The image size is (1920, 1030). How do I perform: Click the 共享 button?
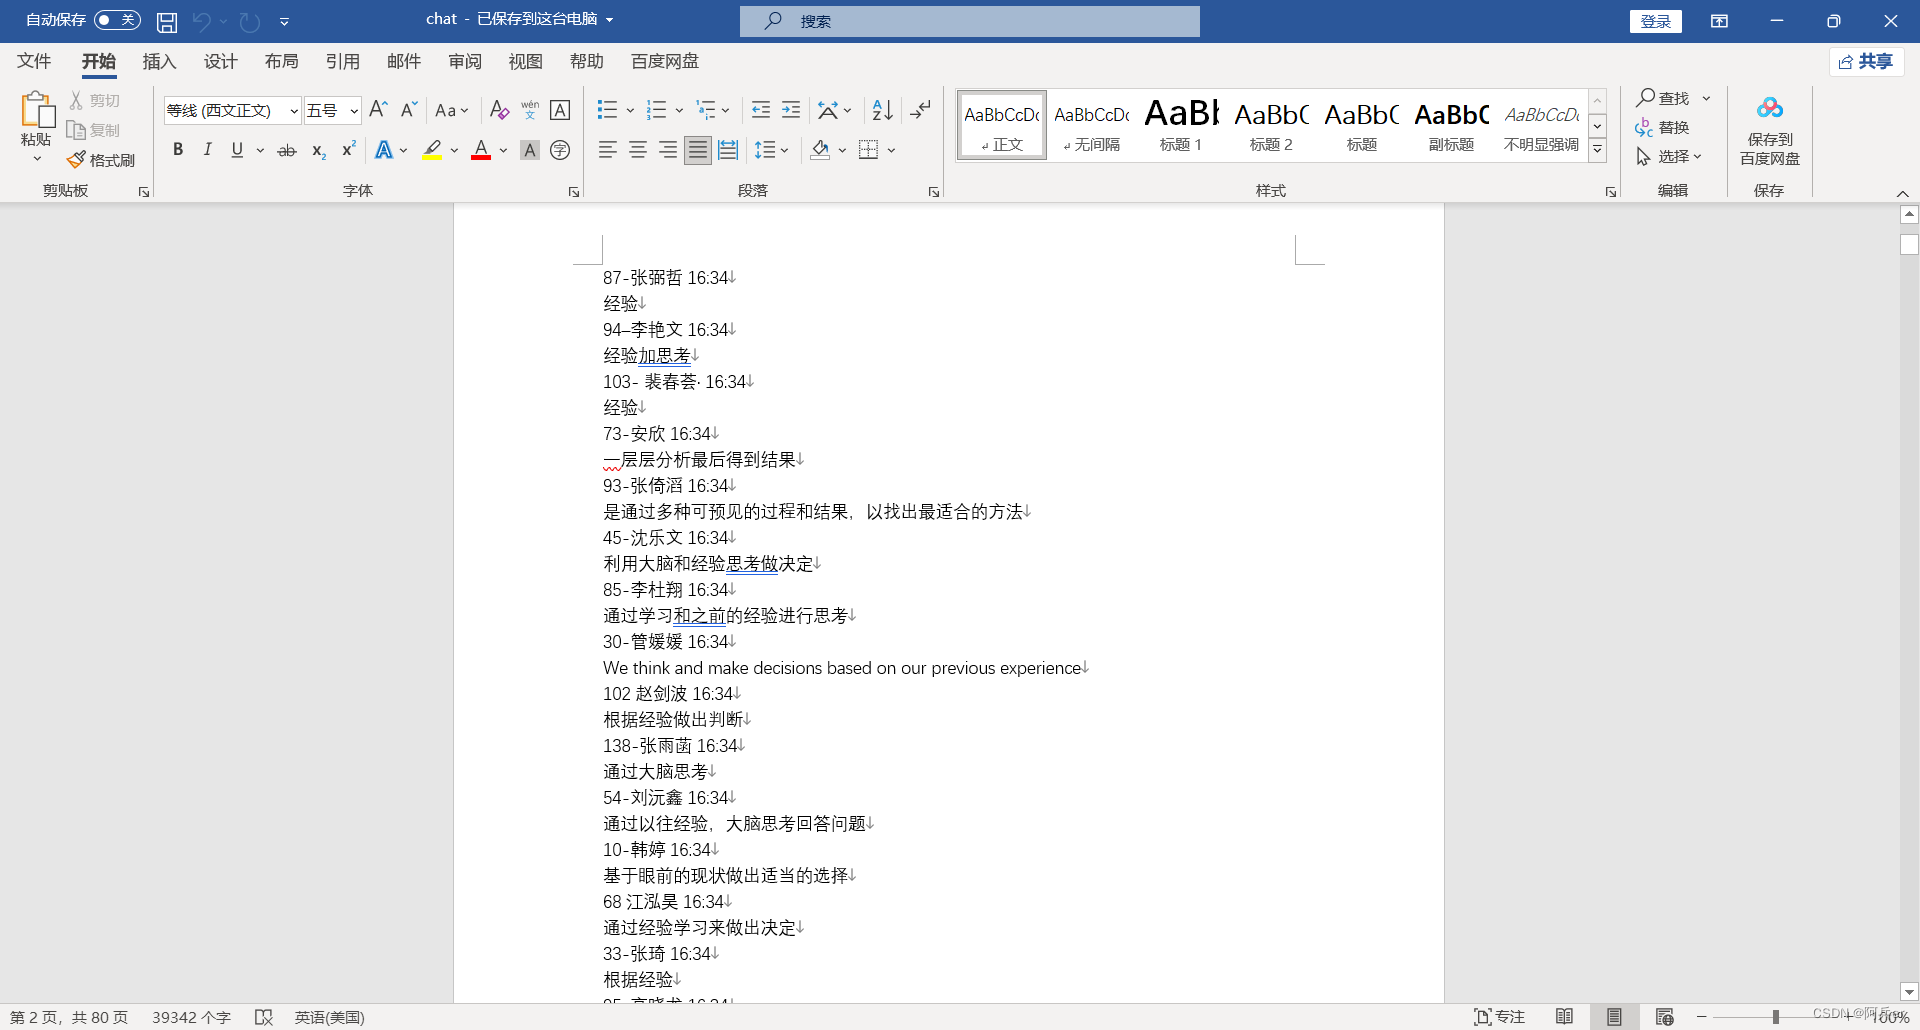1867,61
